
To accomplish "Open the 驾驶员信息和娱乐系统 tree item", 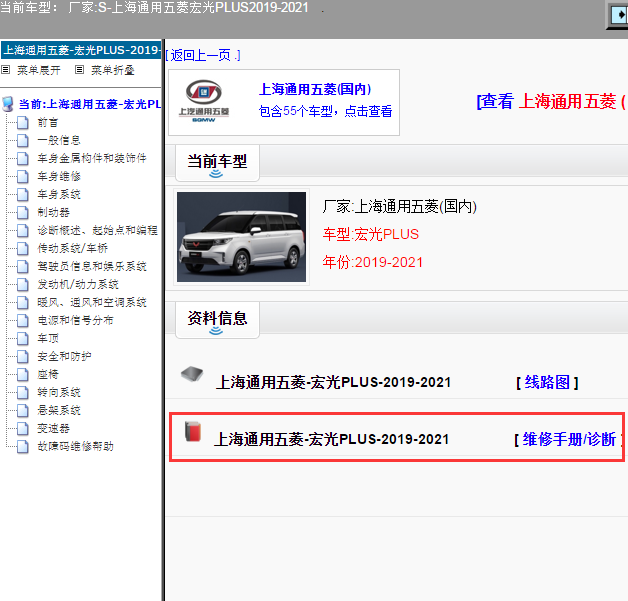I will (92, 266).
